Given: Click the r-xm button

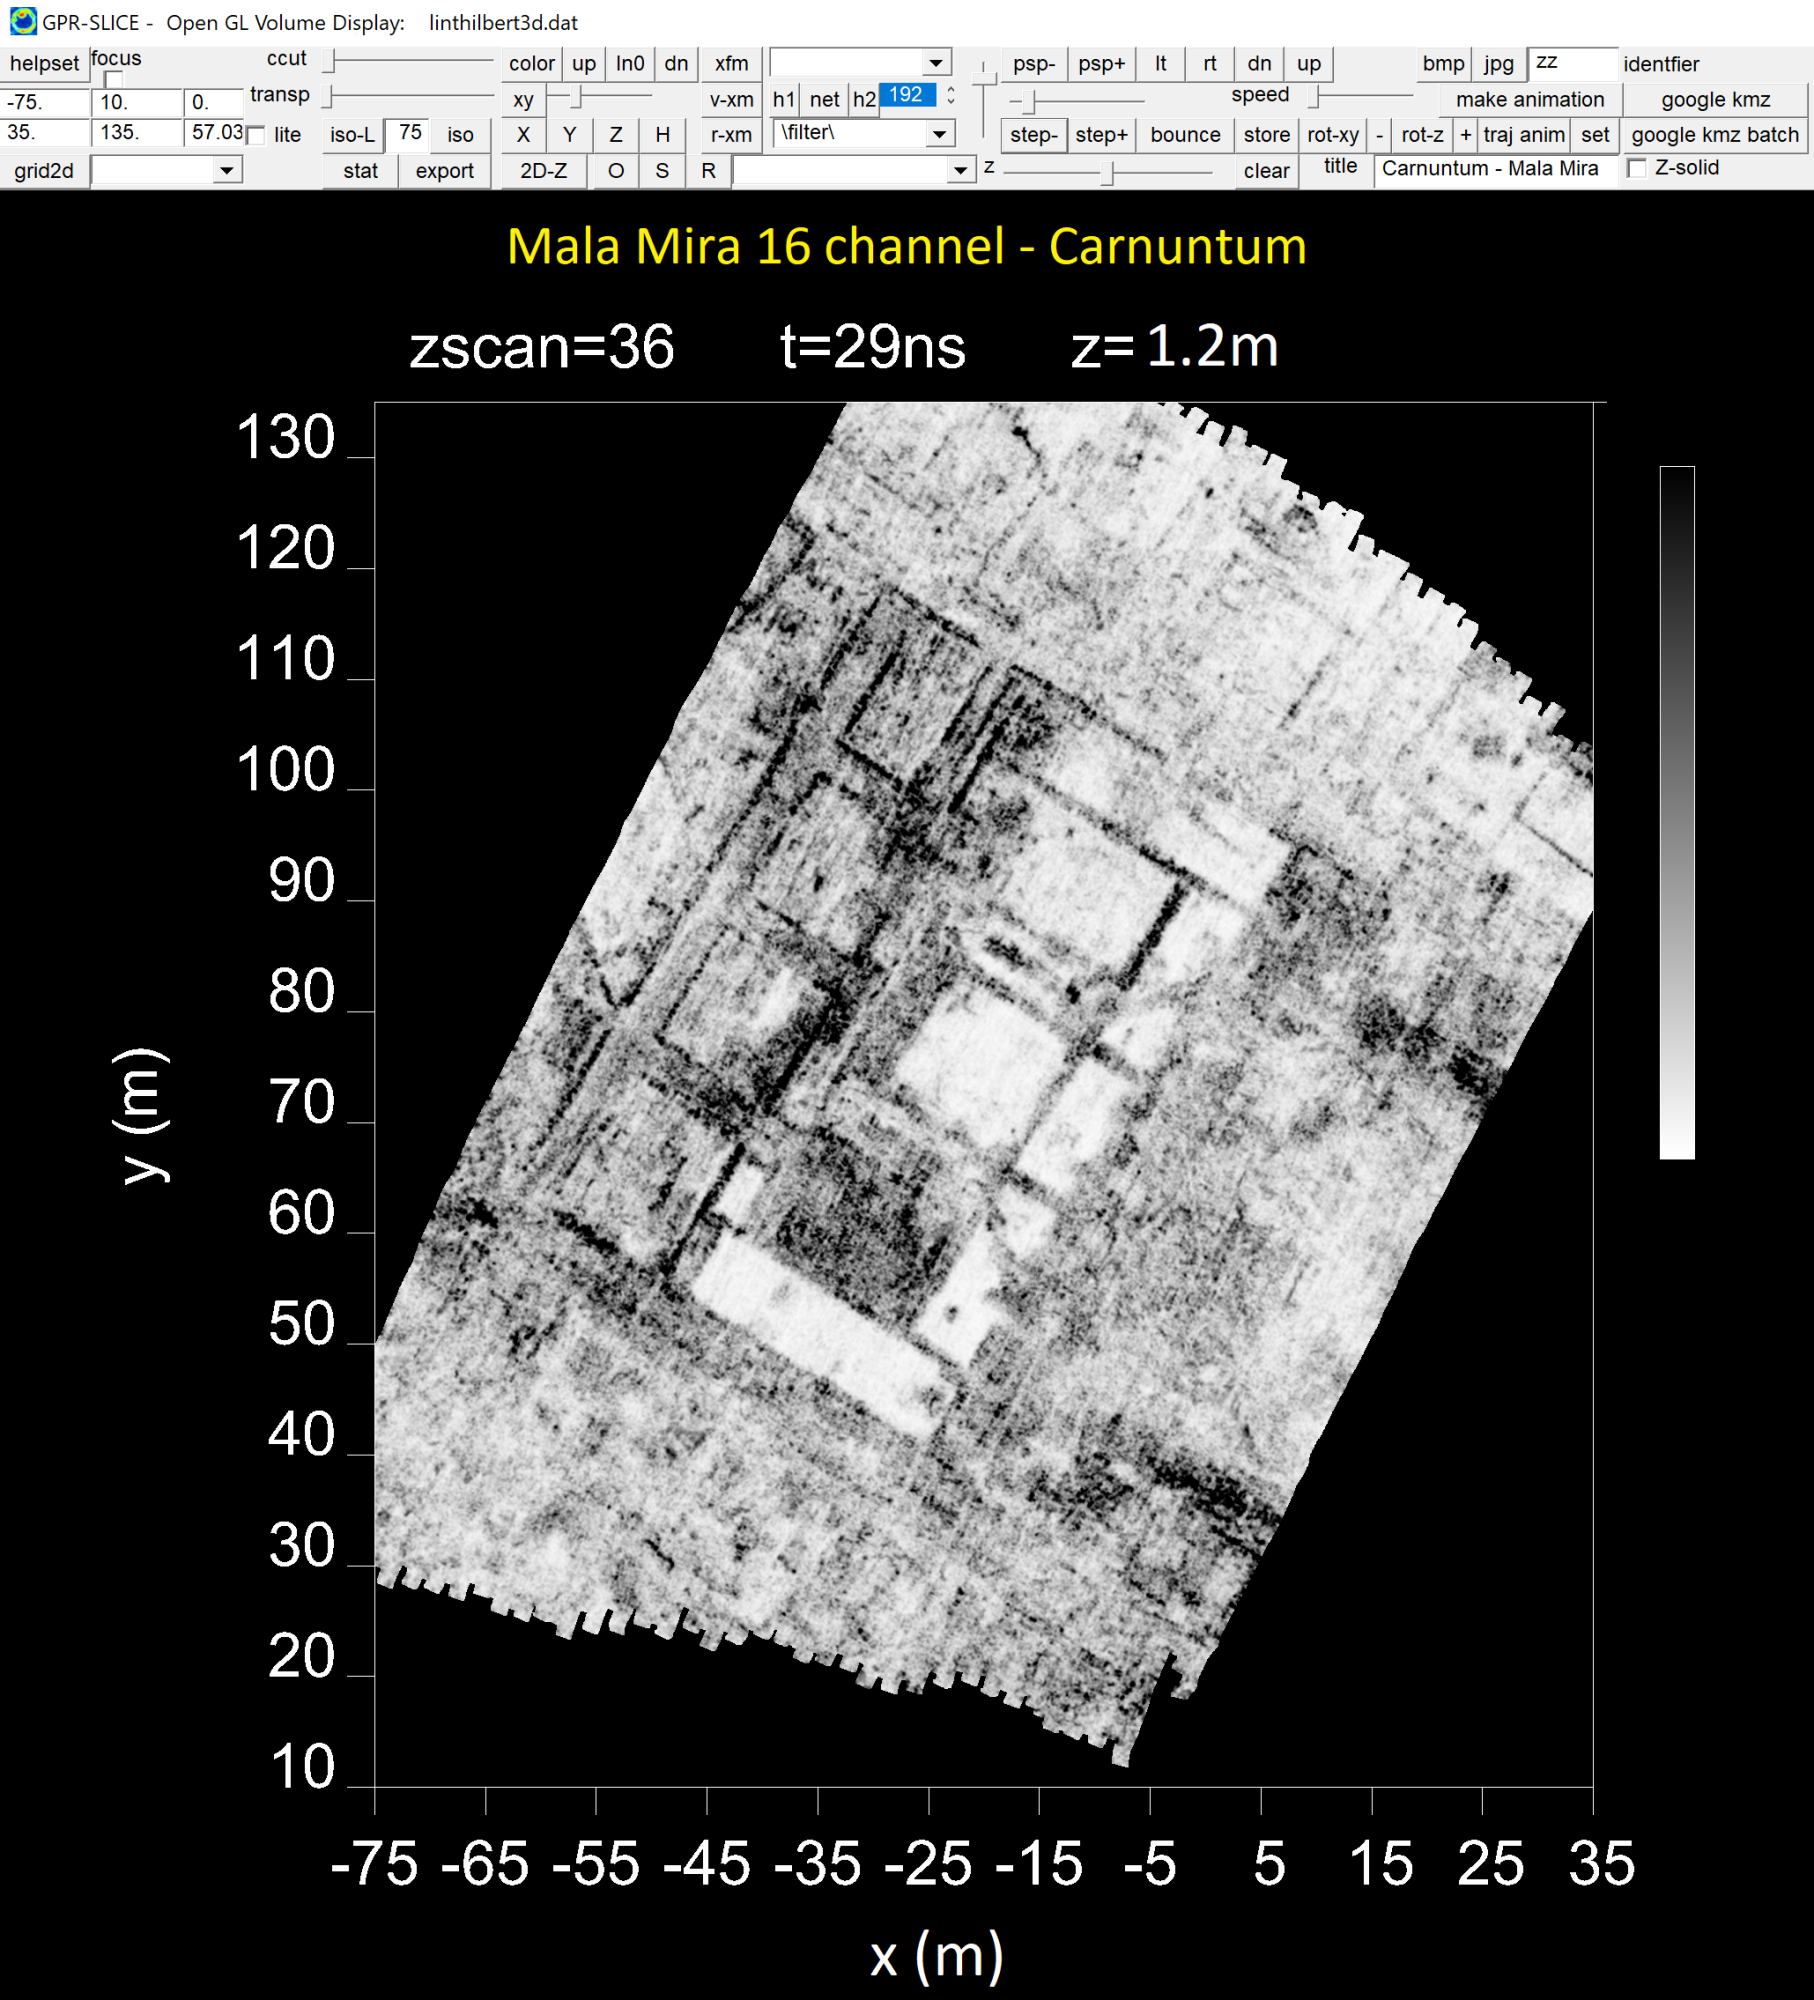Looking at the screenshot, I should coord(732,135).
